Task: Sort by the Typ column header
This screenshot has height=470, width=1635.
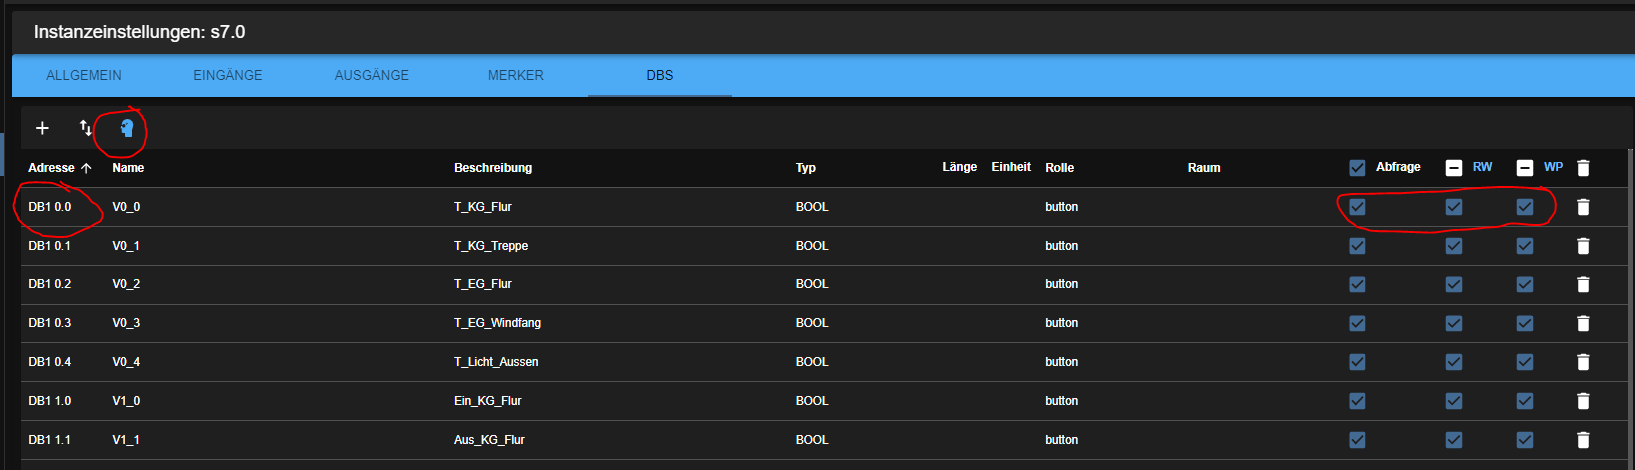Action: coord(806,168)
